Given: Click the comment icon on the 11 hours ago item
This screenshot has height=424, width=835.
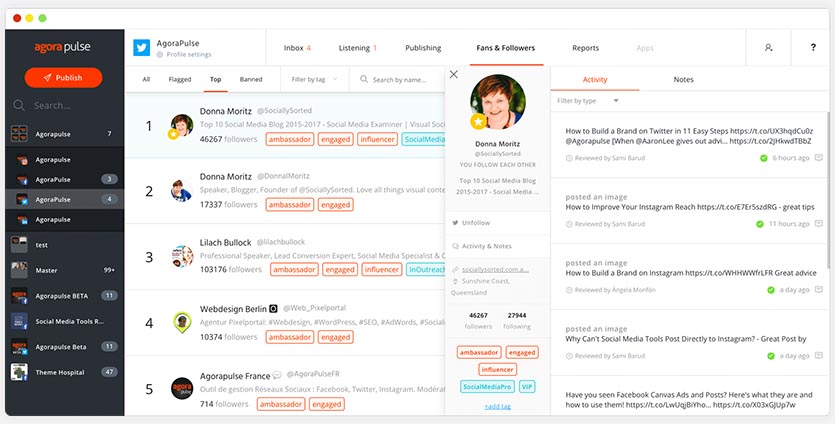Looking at the screenshot, I should (x=819, y=224).
